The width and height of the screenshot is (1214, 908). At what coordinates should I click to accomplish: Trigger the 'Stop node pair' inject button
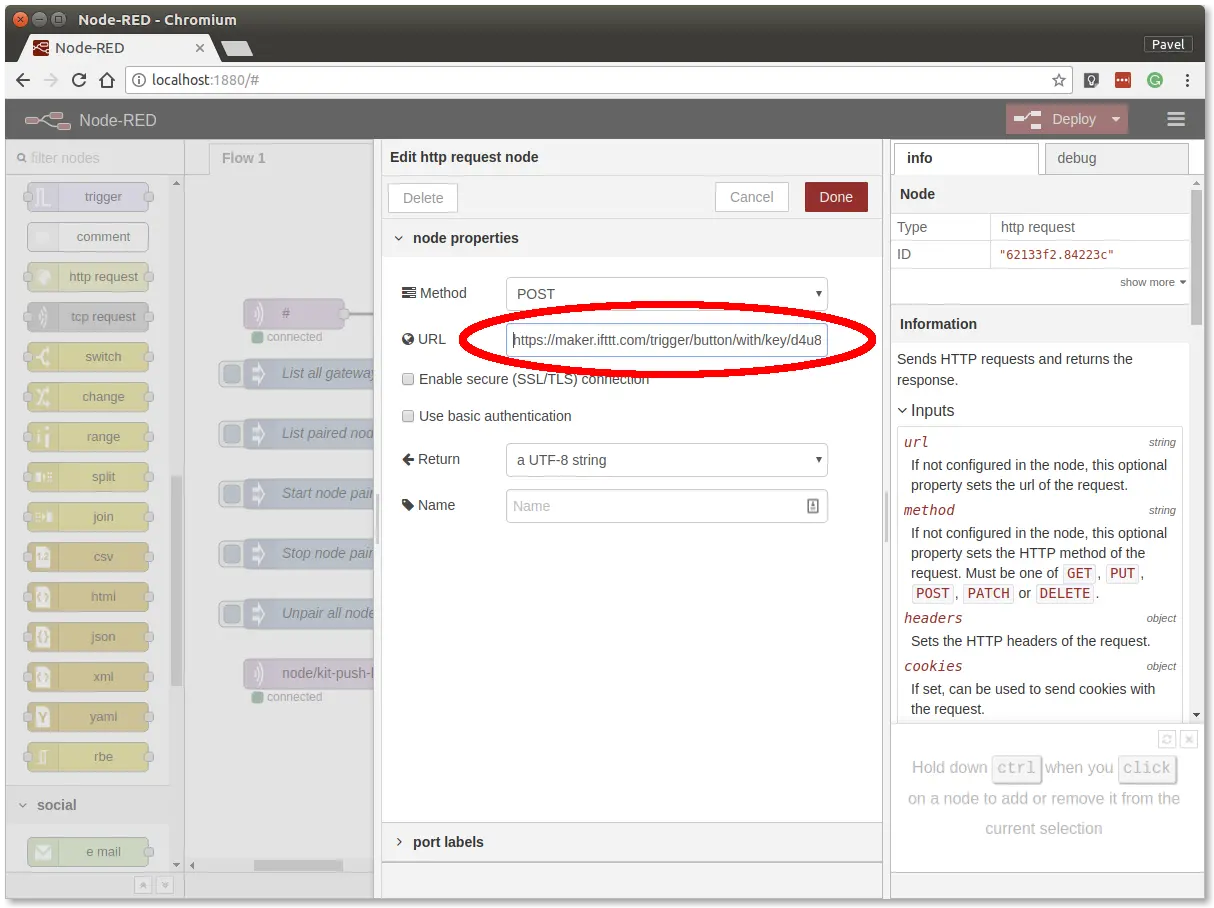[232, 554]
